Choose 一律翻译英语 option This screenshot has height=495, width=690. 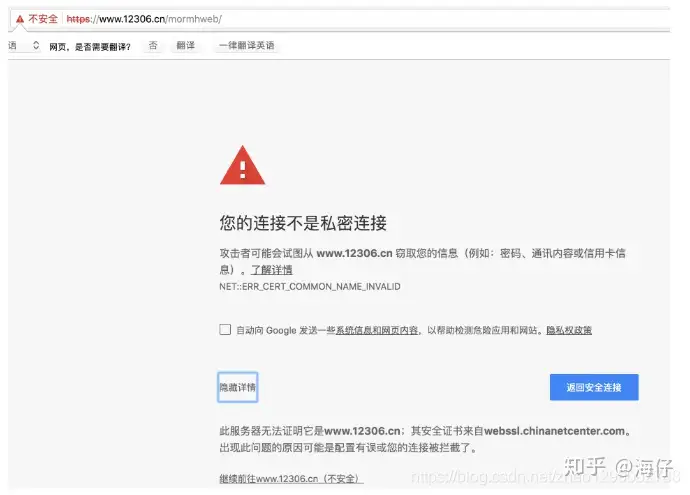246,45
